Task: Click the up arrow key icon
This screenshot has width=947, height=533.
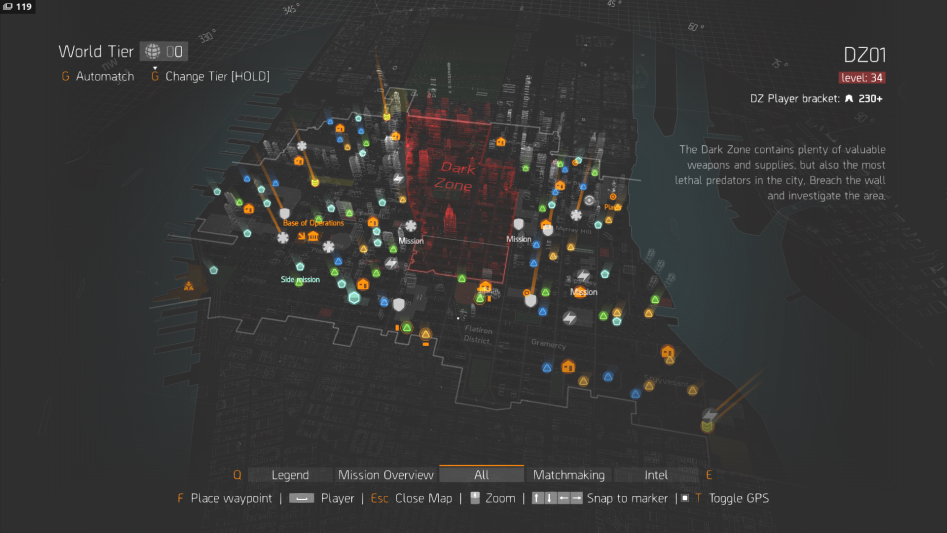Action: click(x=537, y=498)
